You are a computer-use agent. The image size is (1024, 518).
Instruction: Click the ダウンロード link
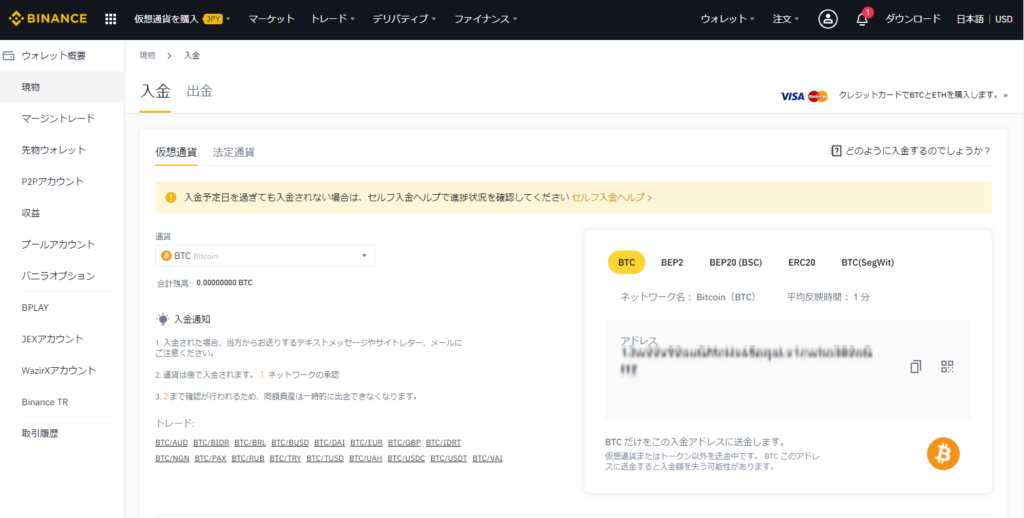[x=913, y=19]
